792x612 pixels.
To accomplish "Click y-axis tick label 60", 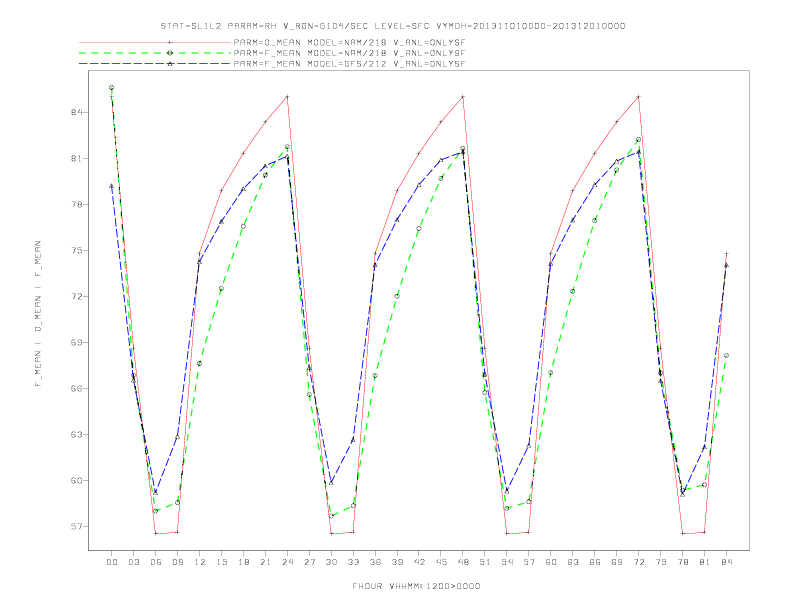I will pyautogui.click(x=76, y=480).
